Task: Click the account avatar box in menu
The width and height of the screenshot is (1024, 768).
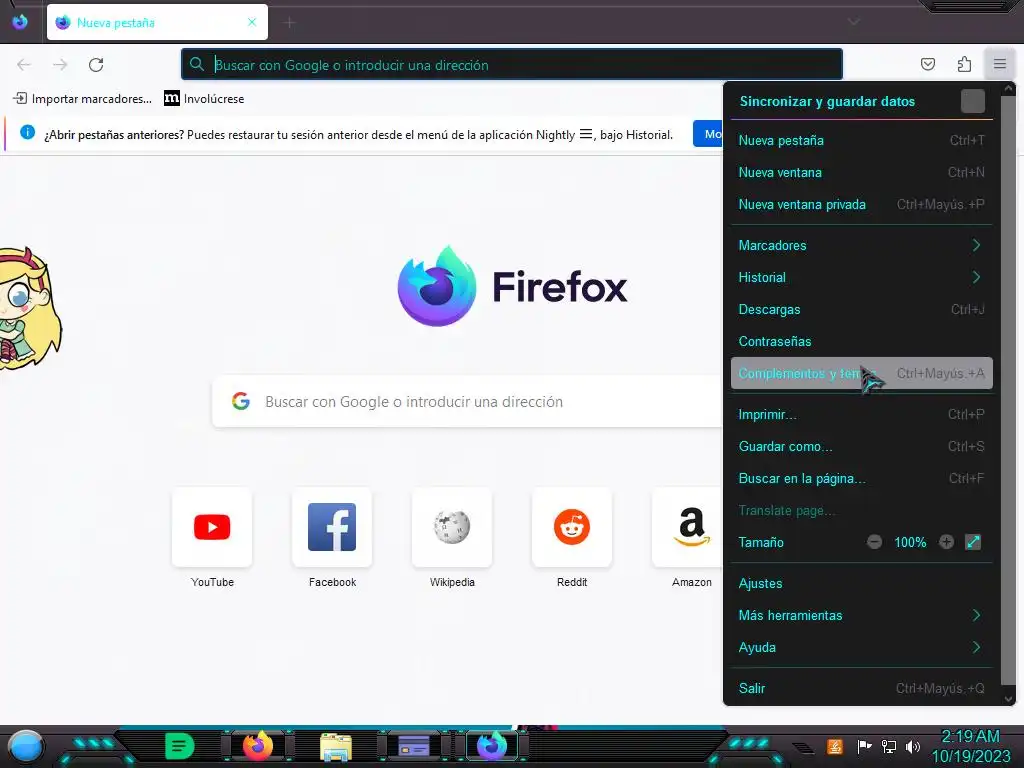Action: 972,101
